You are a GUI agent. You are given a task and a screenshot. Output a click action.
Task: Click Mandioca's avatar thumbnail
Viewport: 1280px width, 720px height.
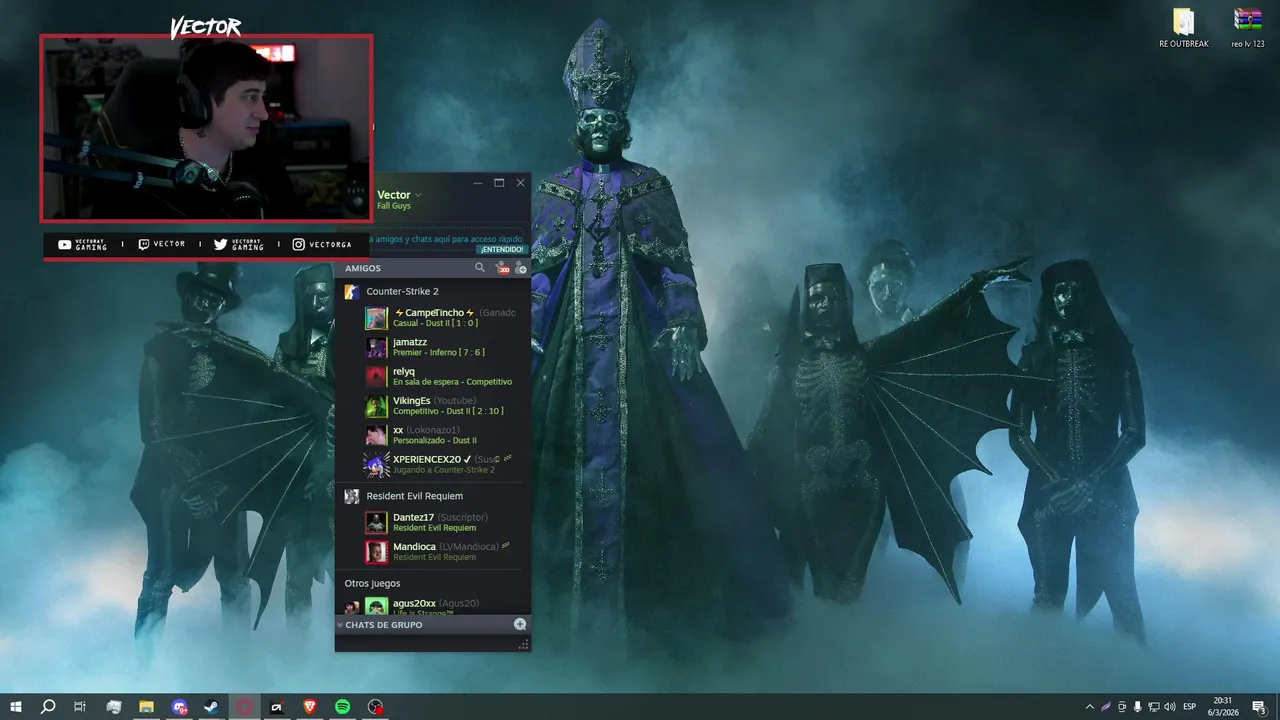pos(376,552)
